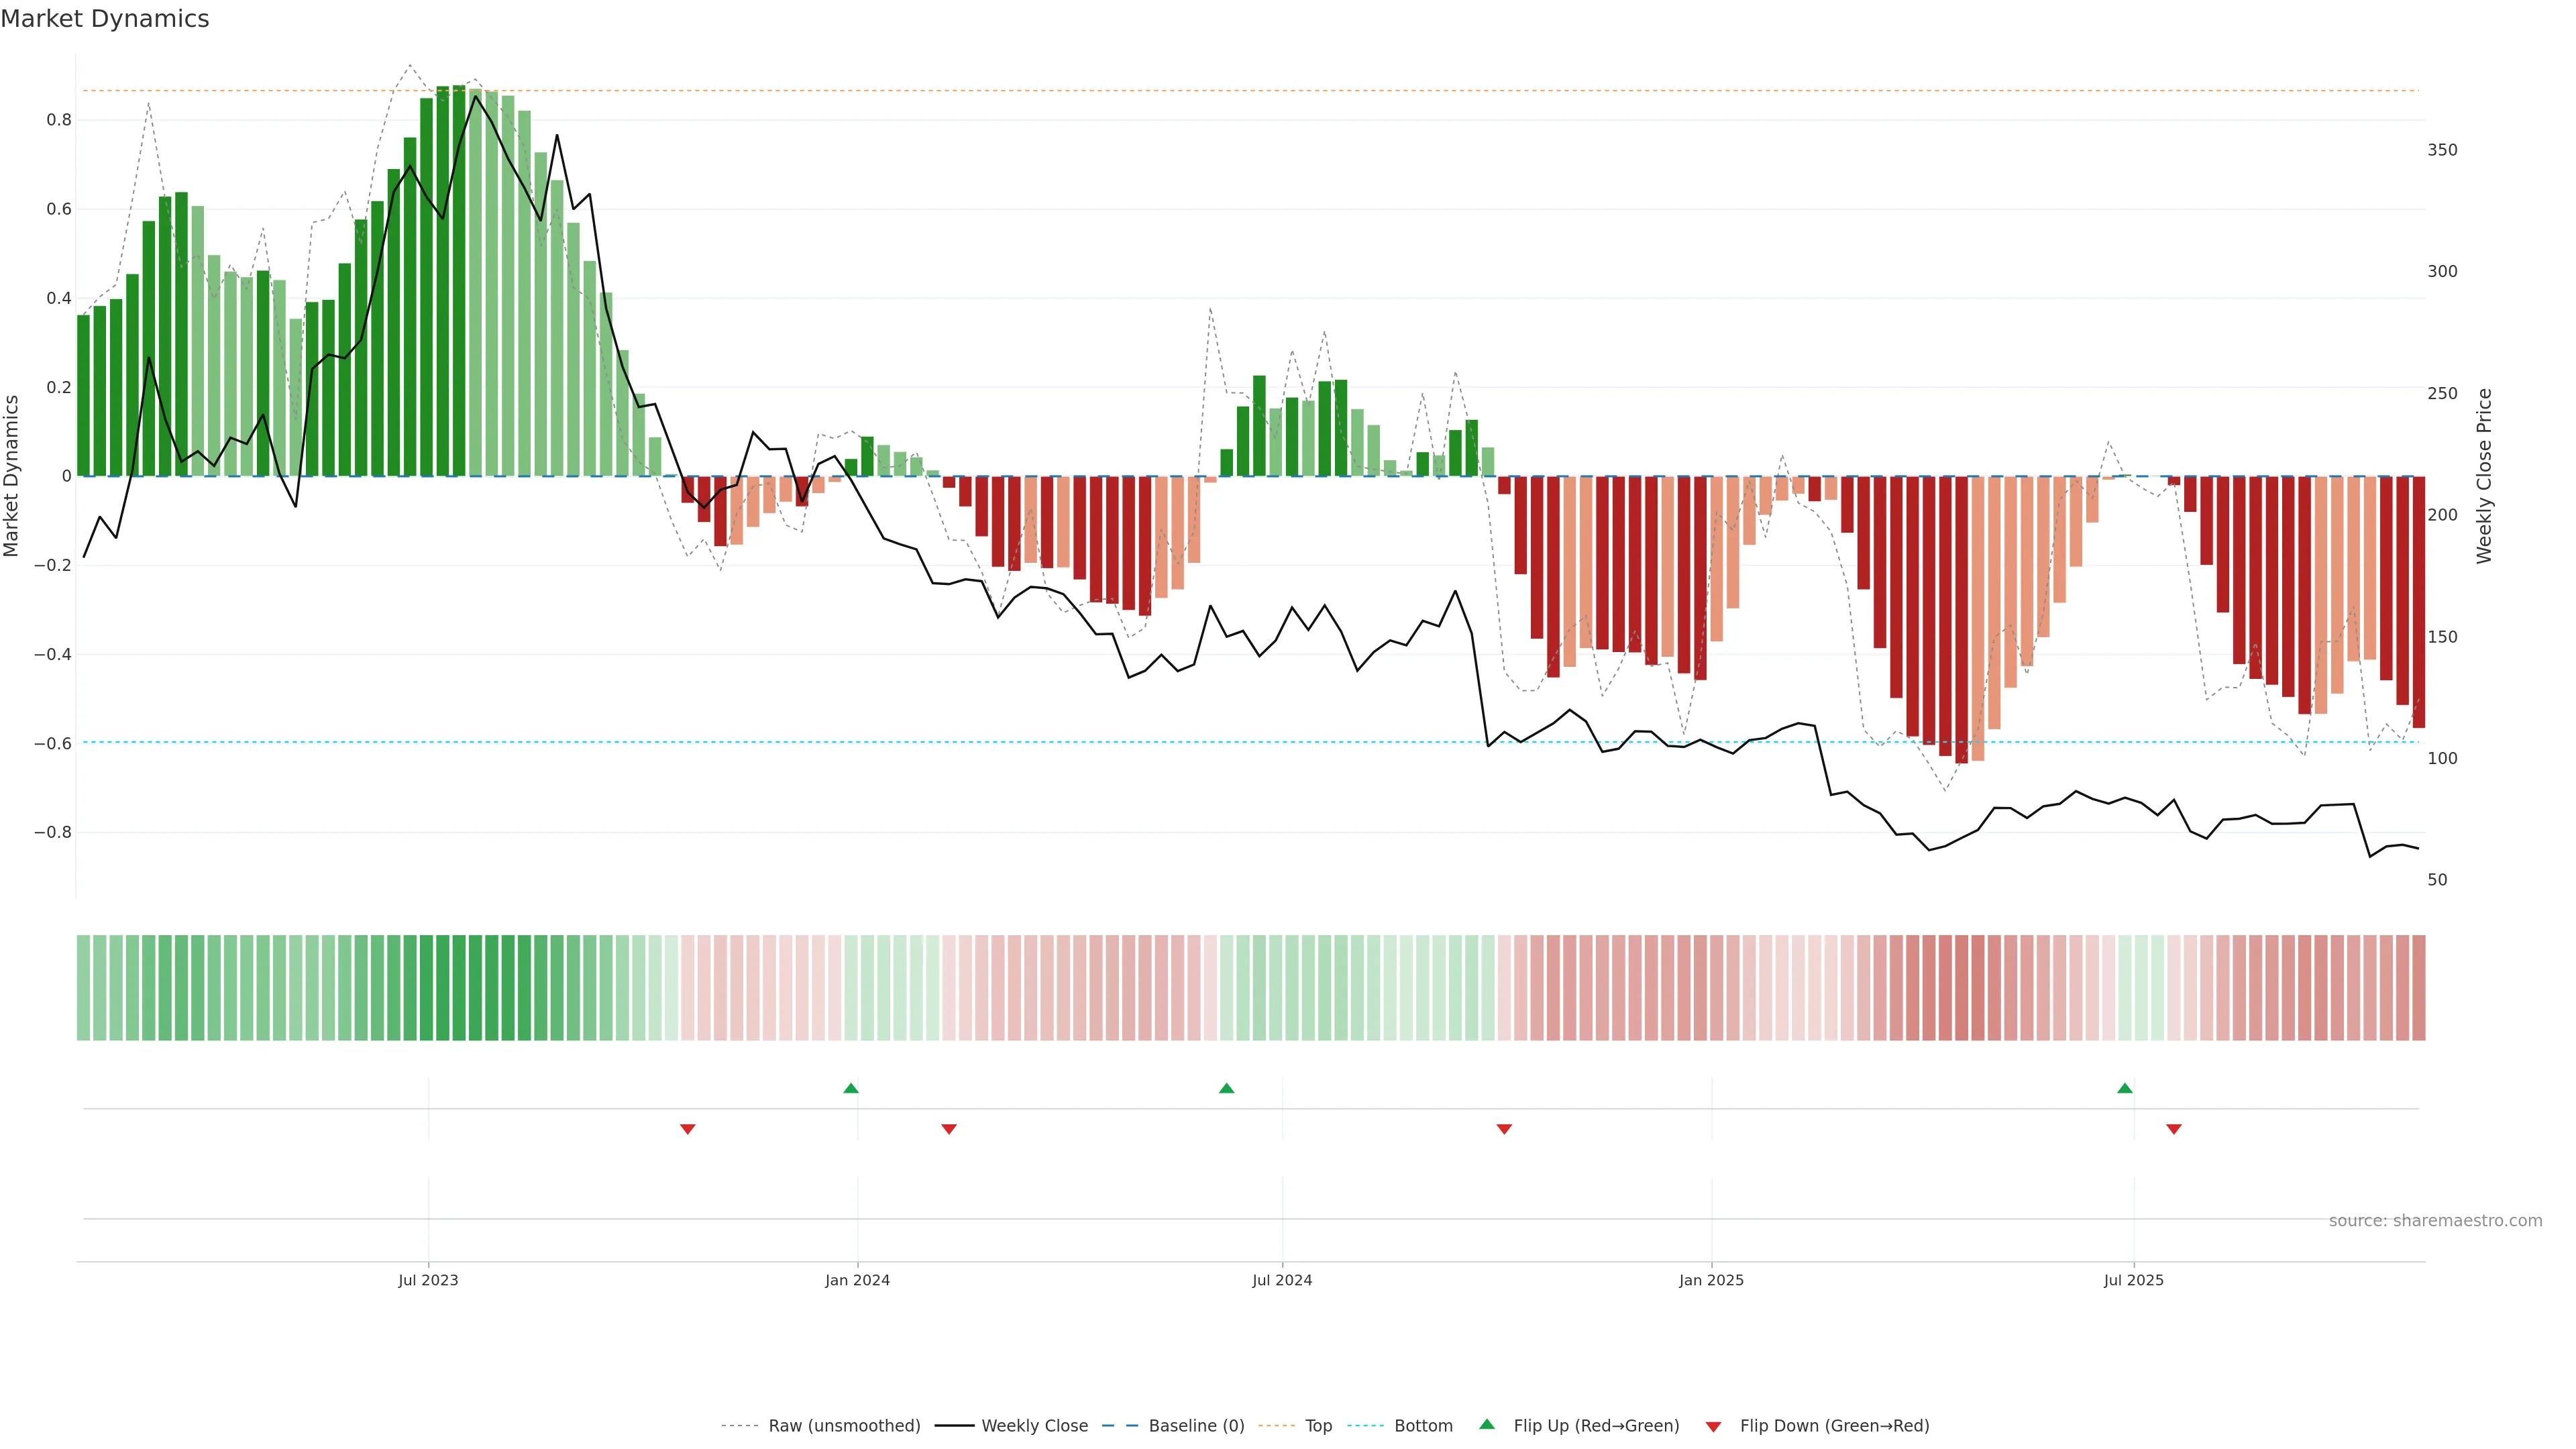Click the red flip-down triangle between Jul 2024 and Jan 2025
The image size is (2576, 1449).
[1504, 1129]
